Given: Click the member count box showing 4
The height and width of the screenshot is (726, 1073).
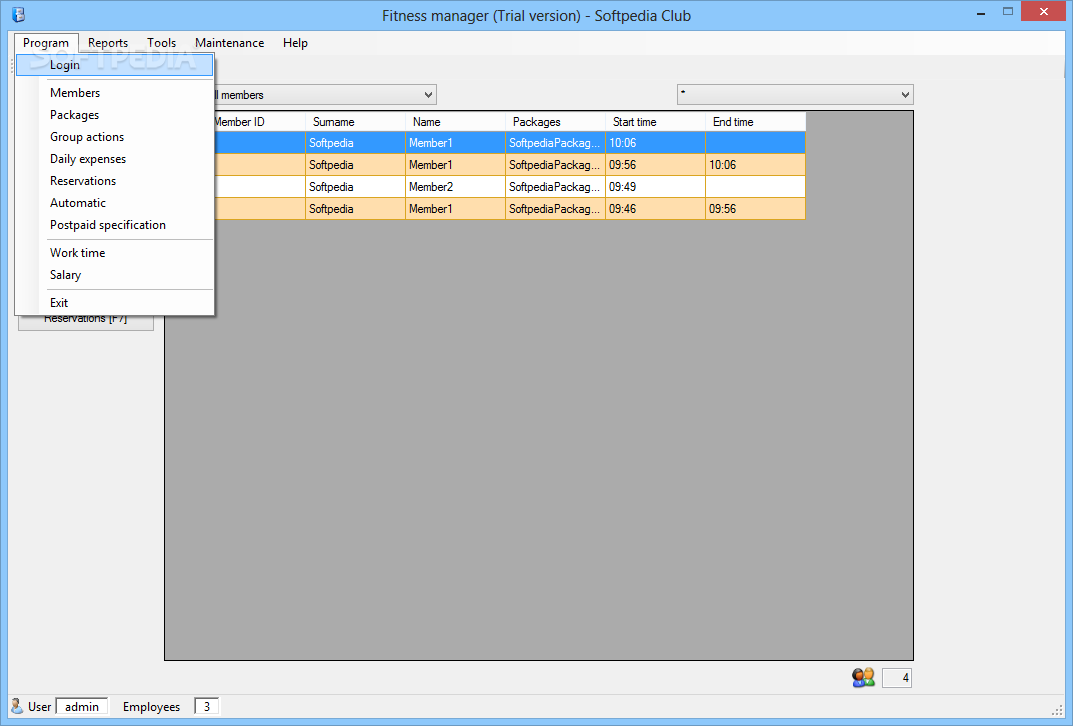Looking at the screenshot, I should [x=896, y=677].
